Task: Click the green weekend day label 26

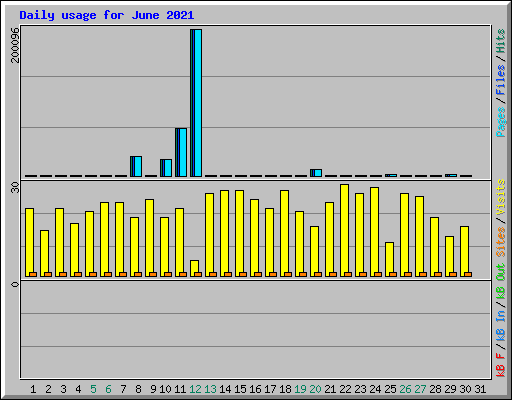Action: pos(405,389)
